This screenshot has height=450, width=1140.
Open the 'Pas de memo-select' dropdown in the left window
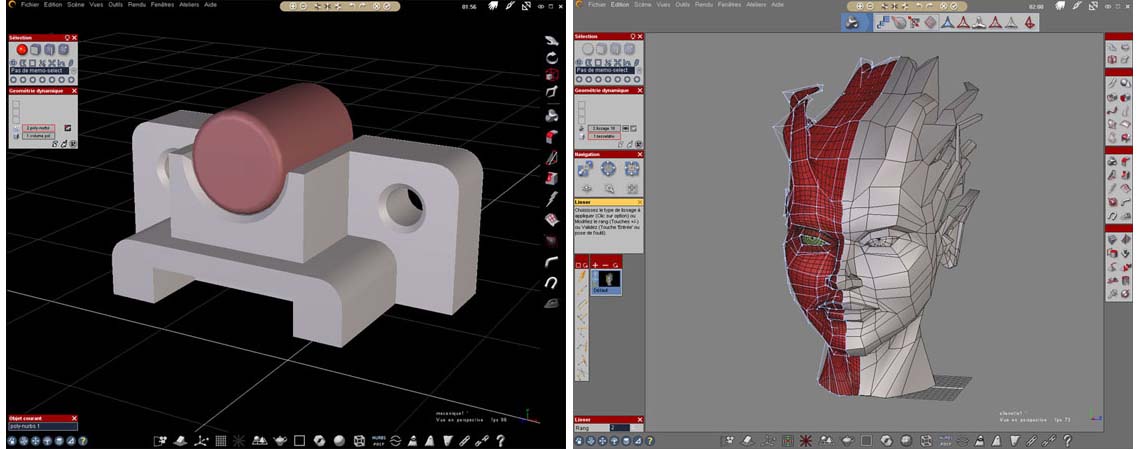[x=40, y=70]
